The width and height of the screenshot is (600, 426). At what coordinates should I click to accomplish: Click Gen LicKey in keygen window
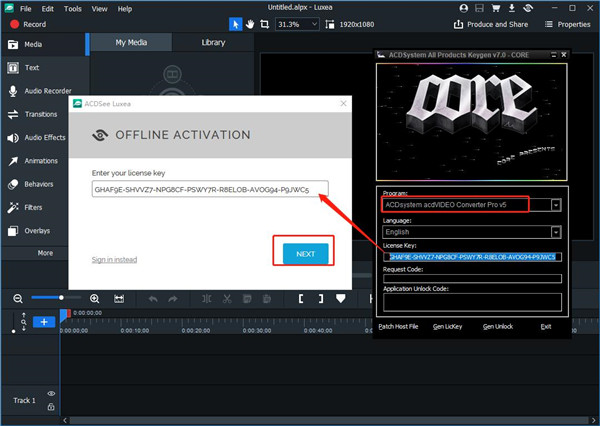click(447, 326)
